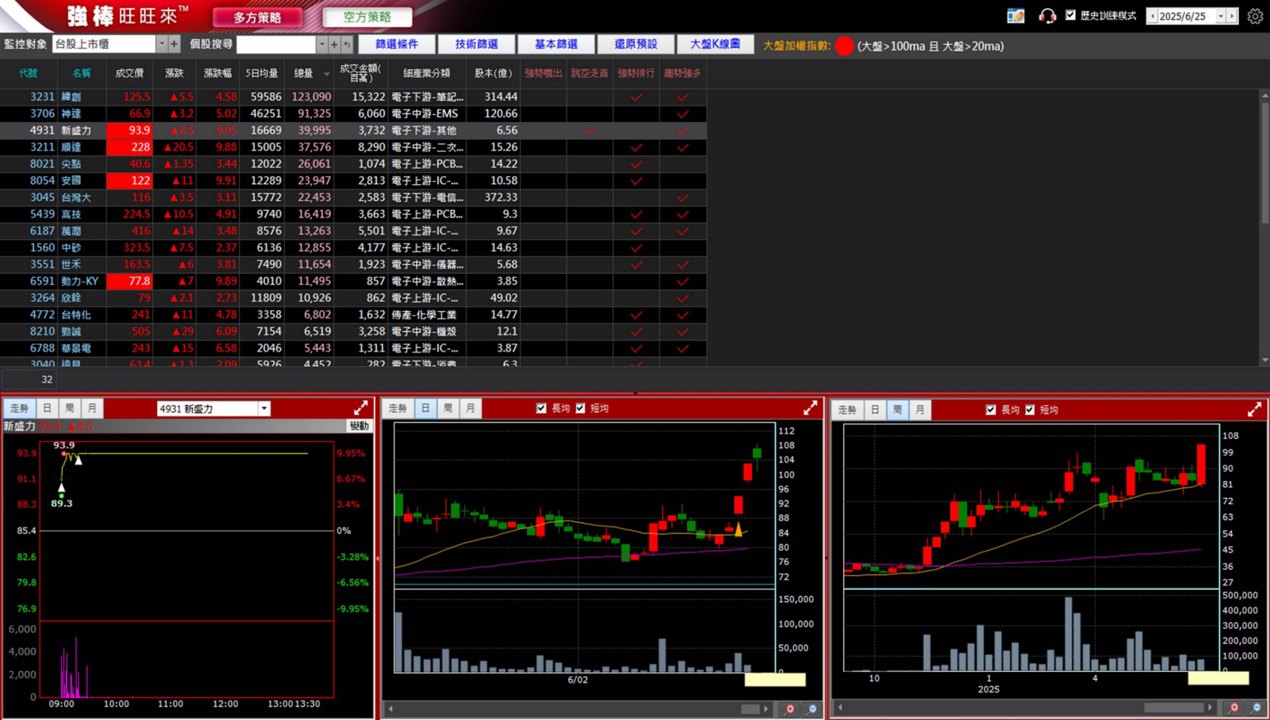This screenshot has width=1270, height=720.
Task: Click the small arrow icon after 個股搜尋 plus
Action: [x=347, y=44]
